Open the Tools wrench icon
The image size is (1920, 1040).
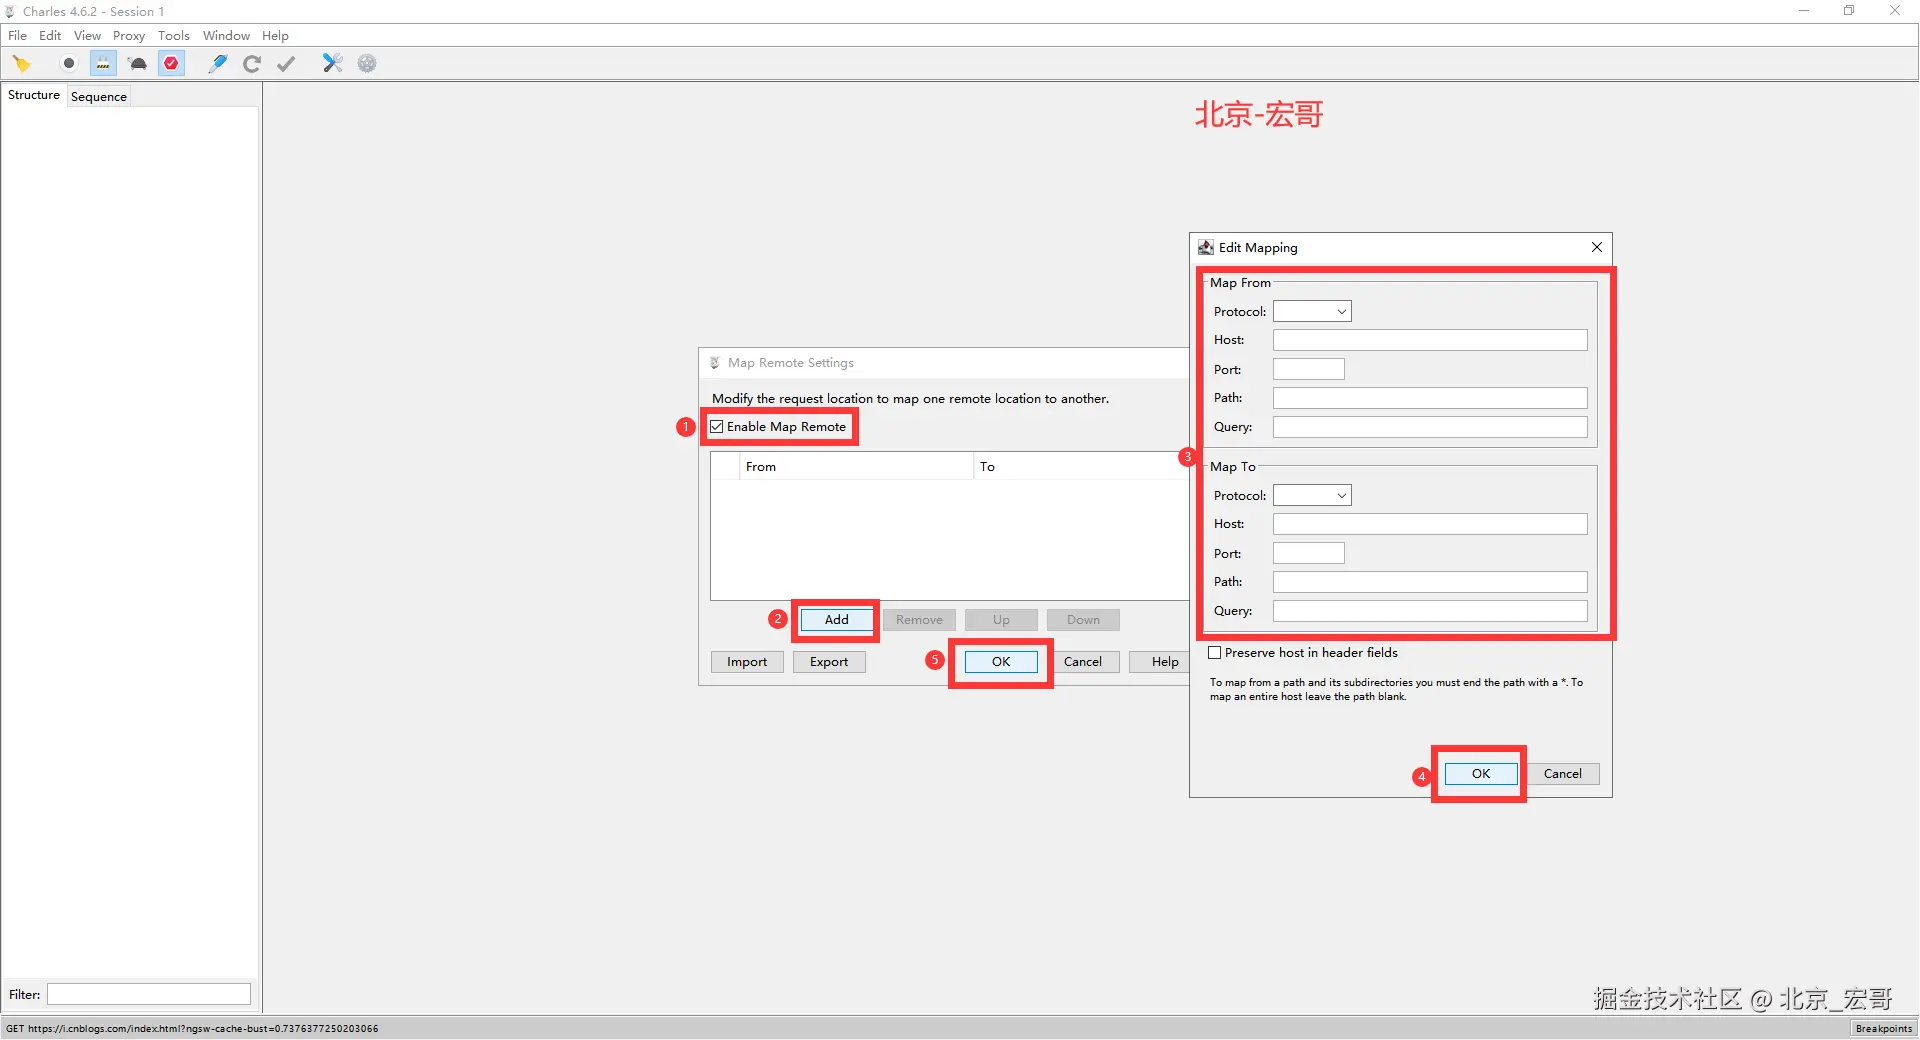click(332, 64)
